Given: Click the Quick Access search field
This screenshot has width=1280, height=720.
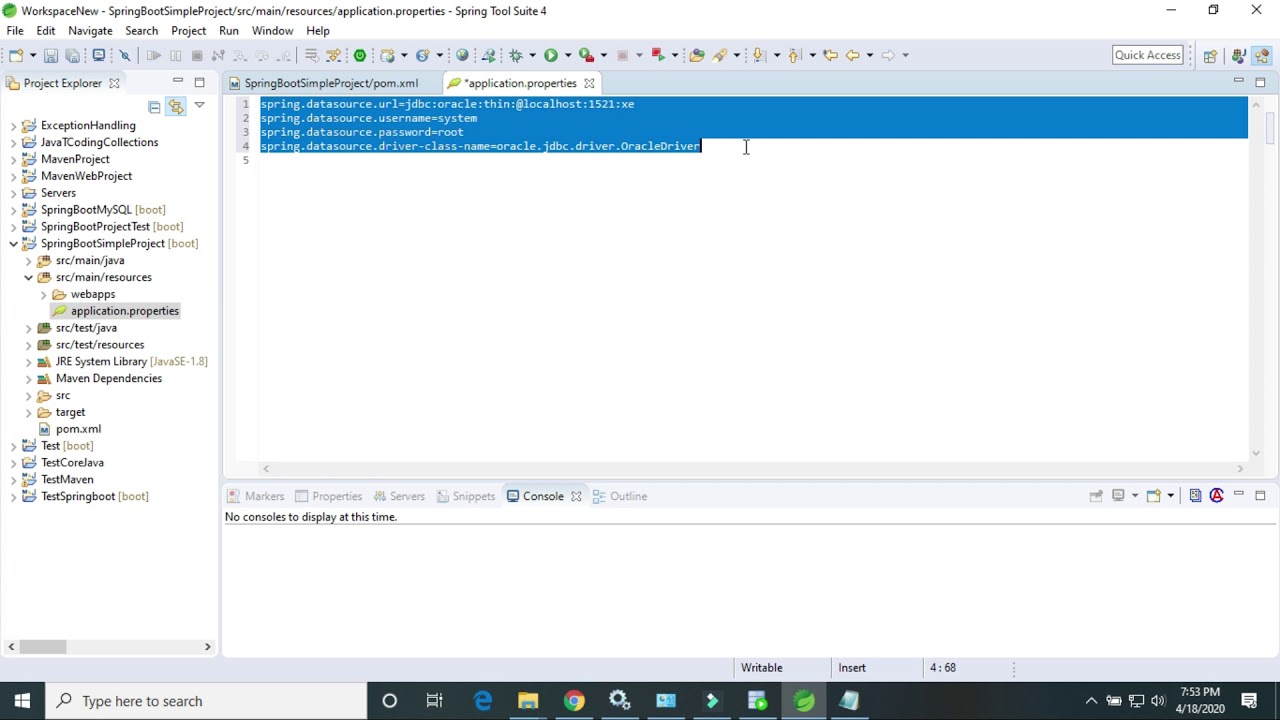Looking at the screenshot, I should tap(1148, 55).
